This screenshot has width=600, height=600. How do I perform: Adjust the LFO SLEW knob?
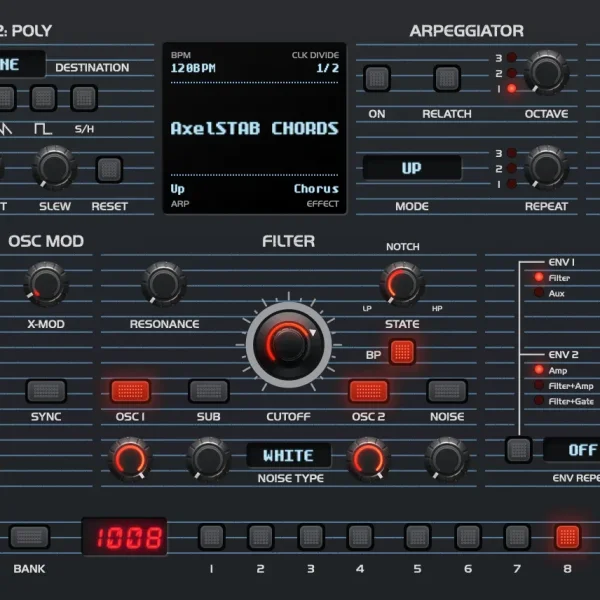click(54, 168)
